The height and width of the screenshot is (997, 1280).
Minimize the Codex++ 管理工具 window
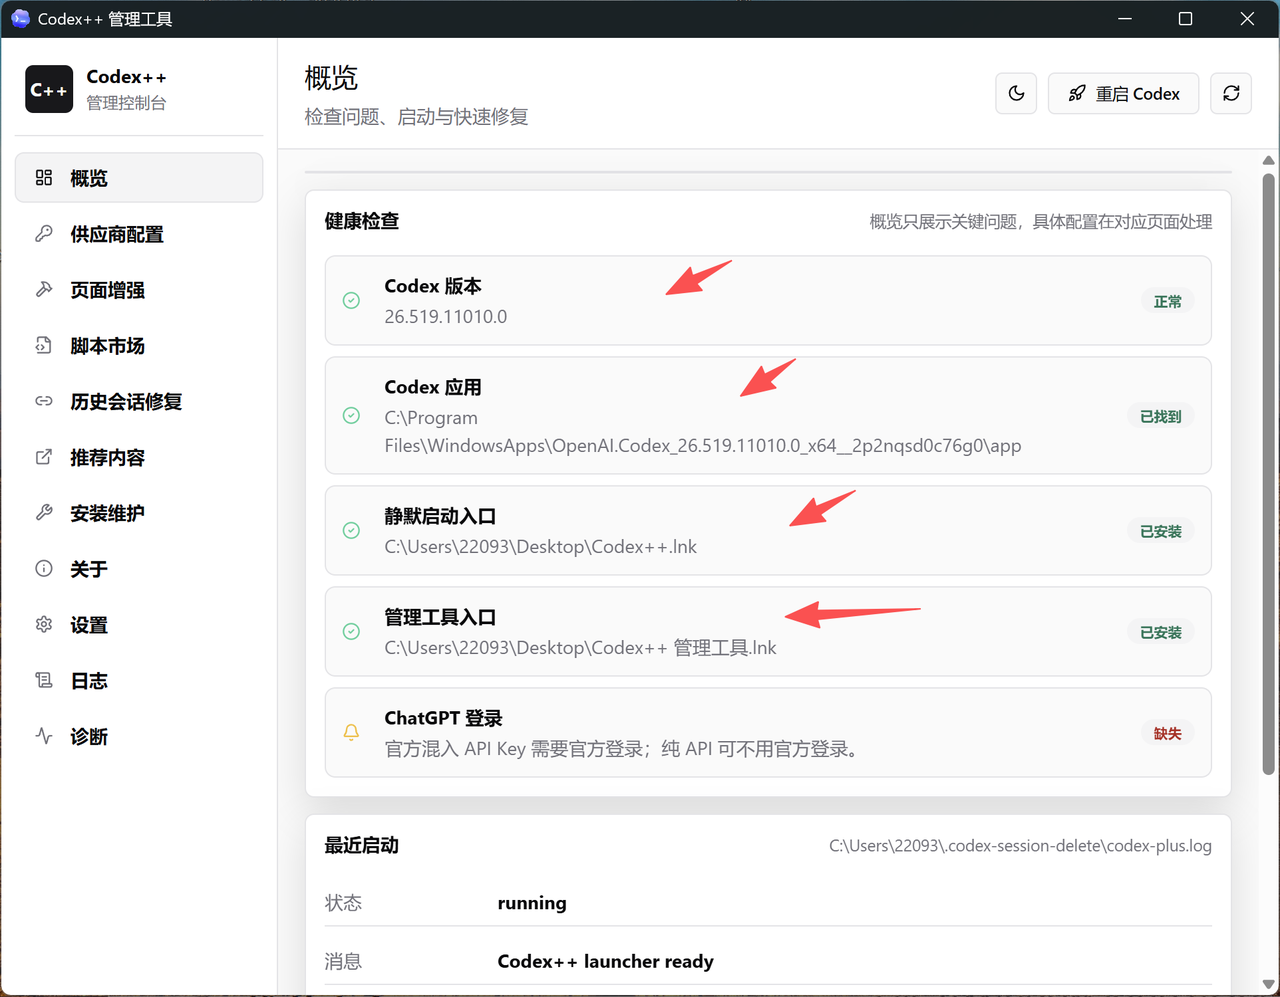coord(1125,19)
